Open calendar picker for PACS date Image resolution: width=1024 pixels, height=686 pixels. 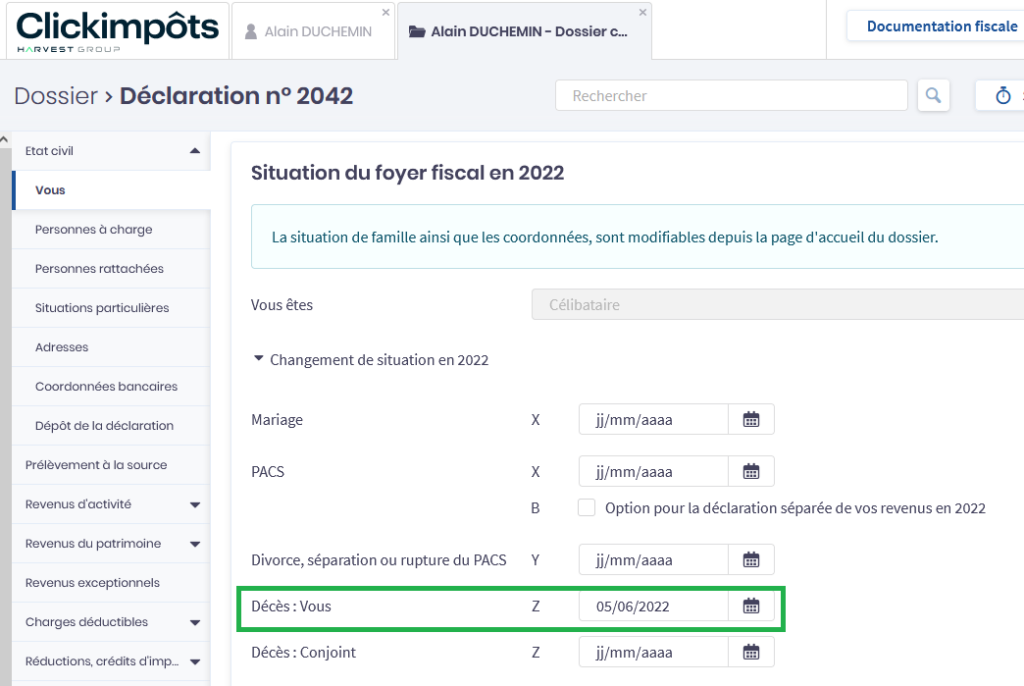coord(751,472)
